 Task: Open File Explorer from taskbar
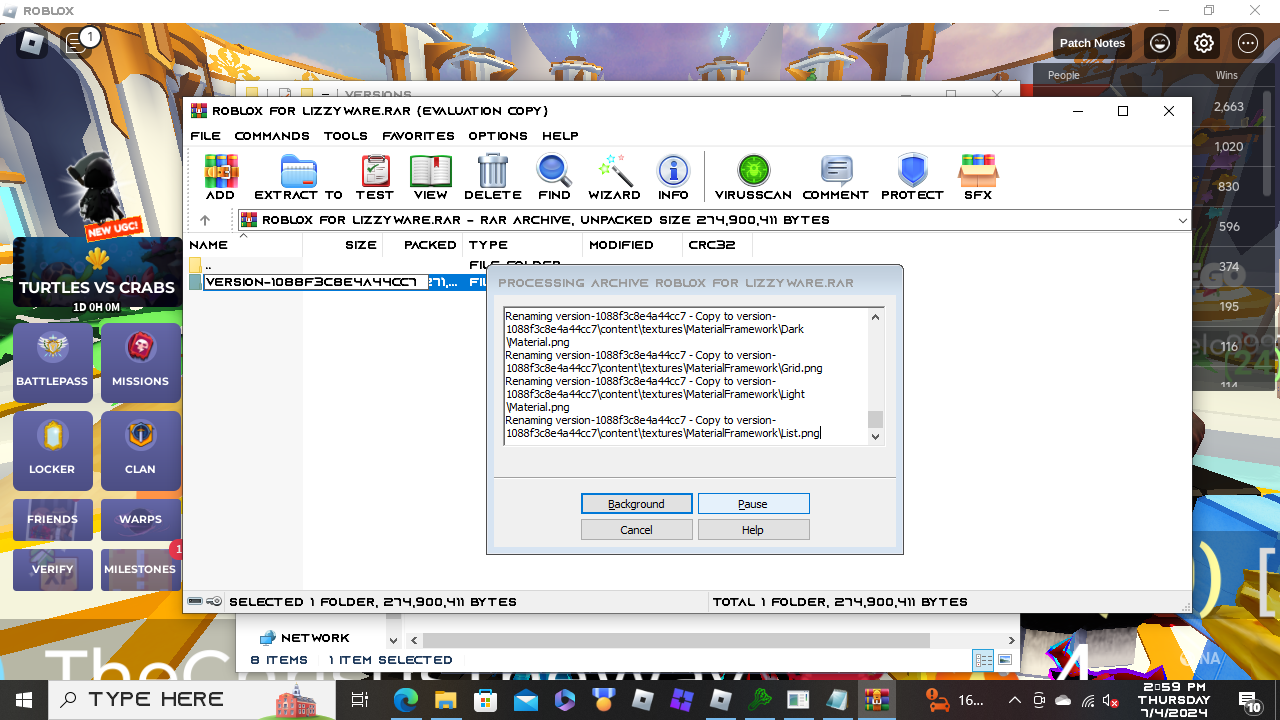pos(445,699)
